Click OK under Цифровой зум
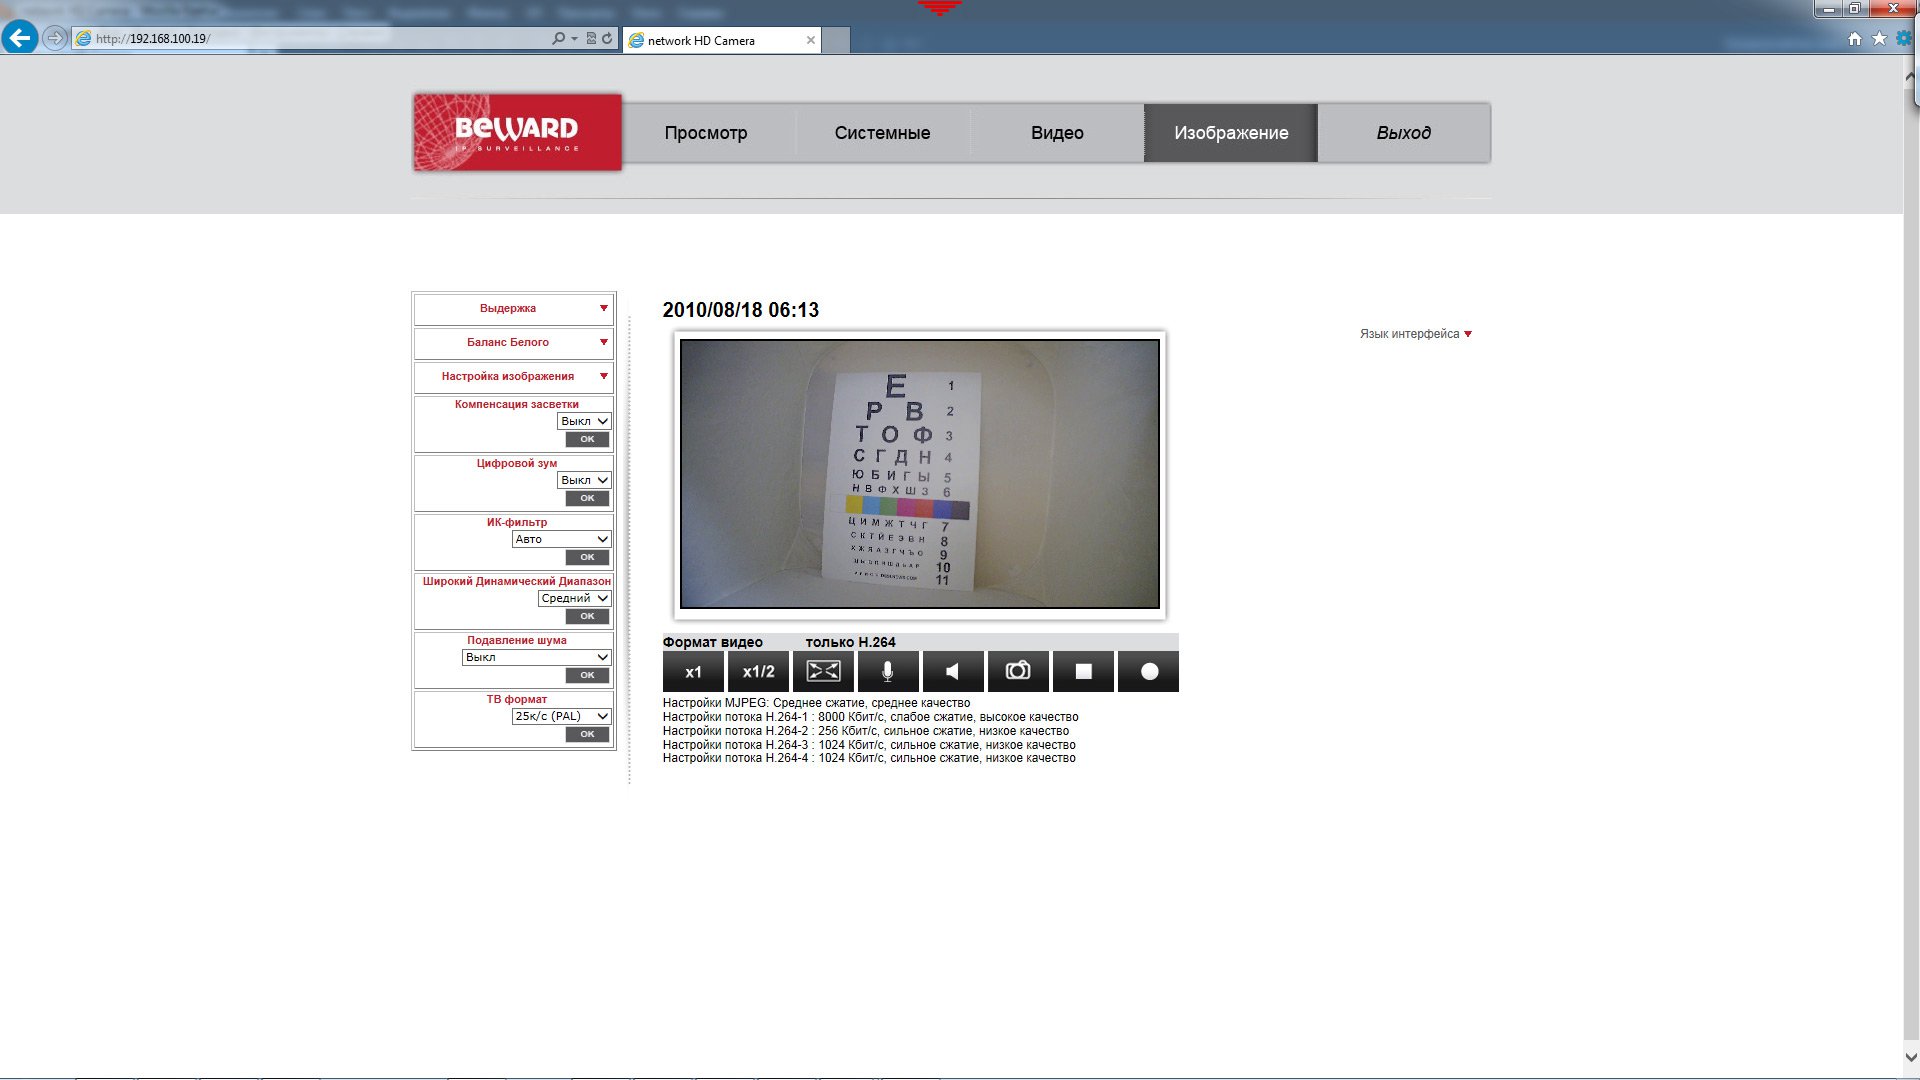Viewport: 1920px width, 1080px height. click(x=587, y=498)
